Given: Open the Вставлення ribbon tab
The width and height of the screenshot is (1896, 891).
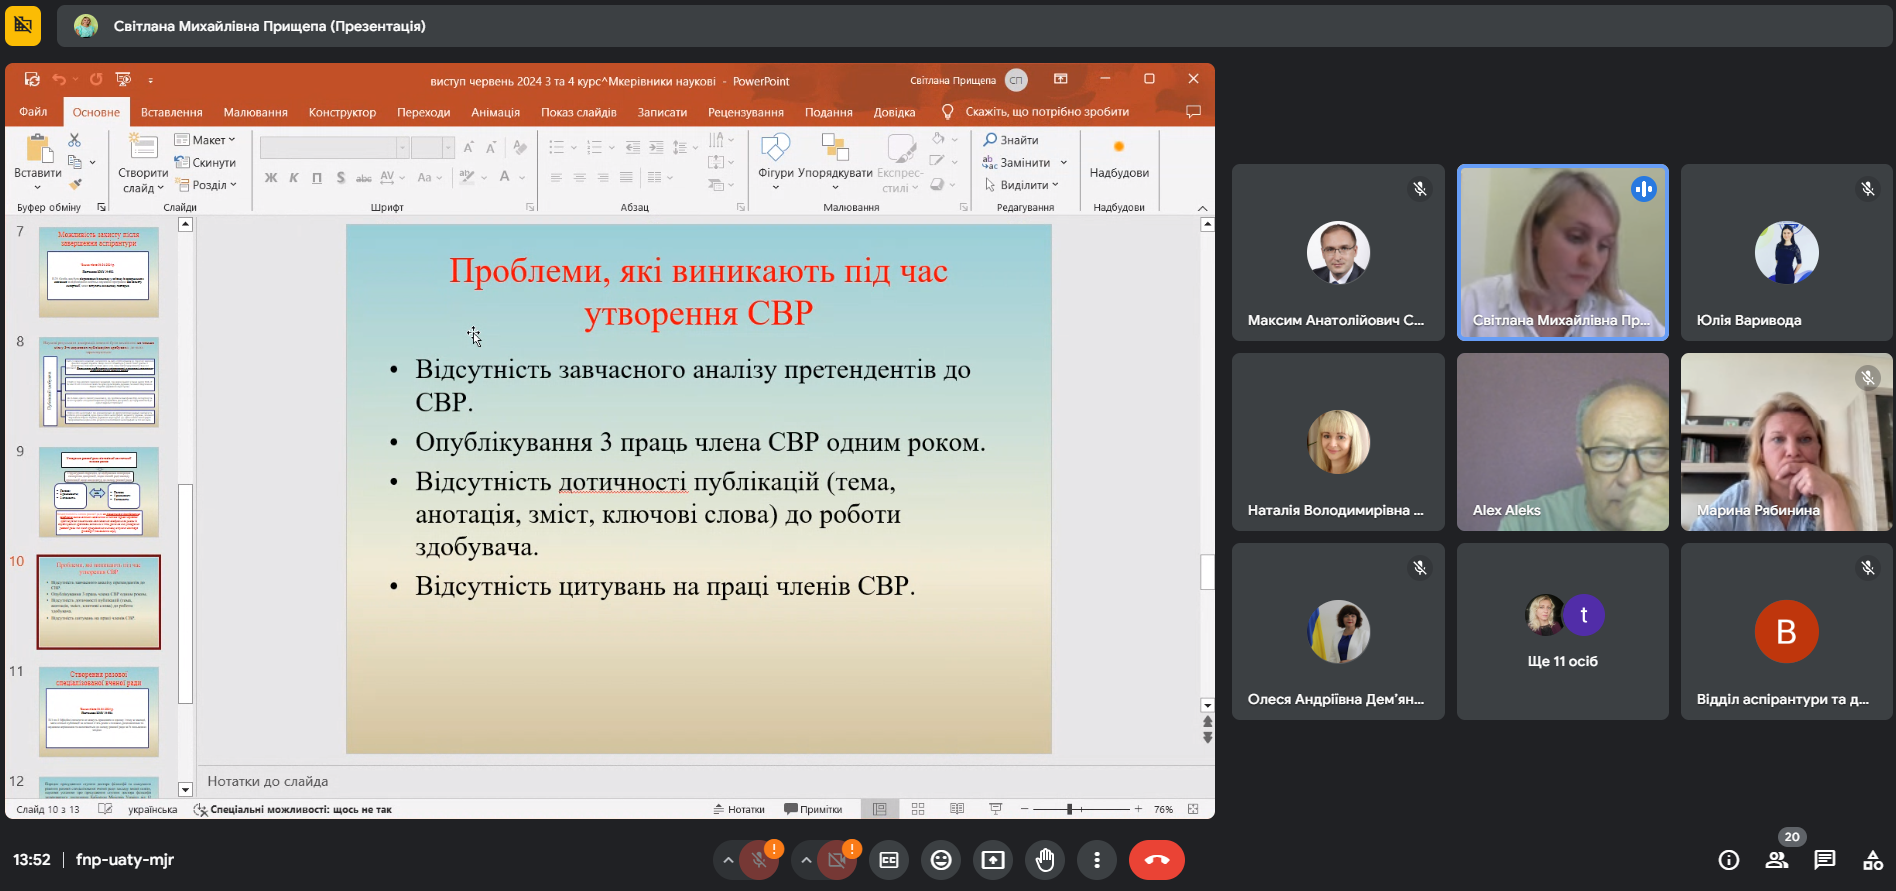Looking at the screenshot, I should tap(172, 112).
